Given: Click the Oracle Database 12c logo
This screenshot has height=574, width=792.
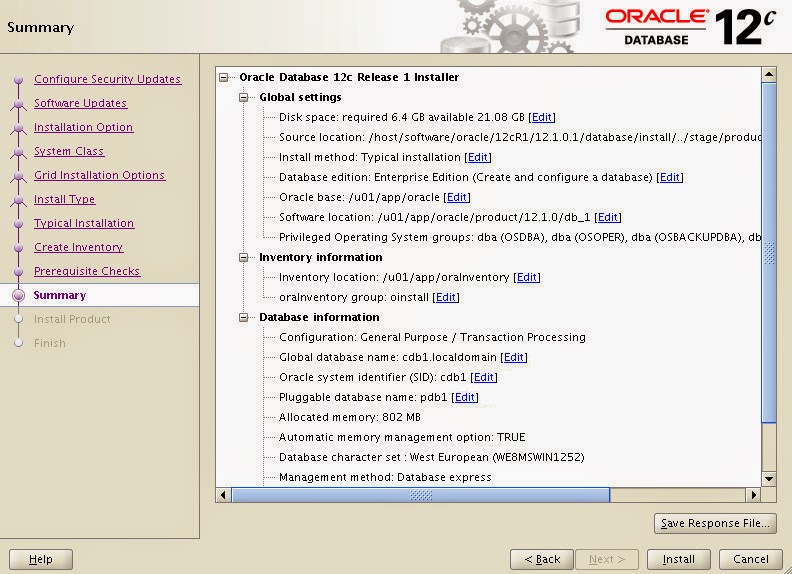Looking at the screenshot, I should [690, 26].
